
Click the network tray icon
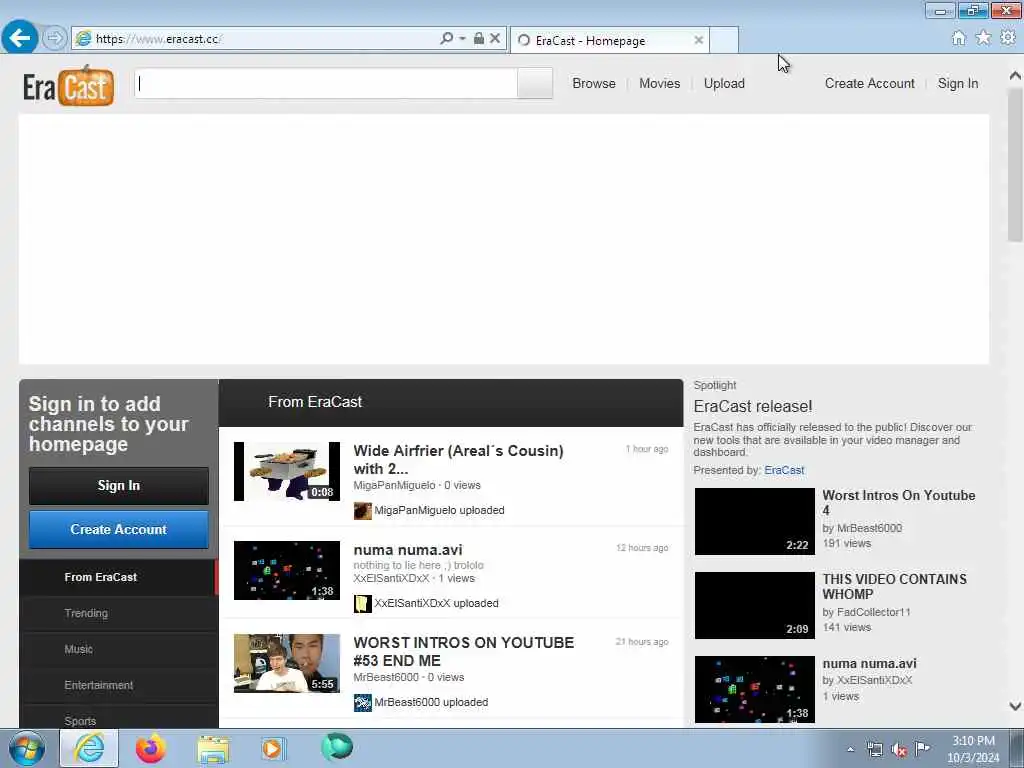point(874,749)
